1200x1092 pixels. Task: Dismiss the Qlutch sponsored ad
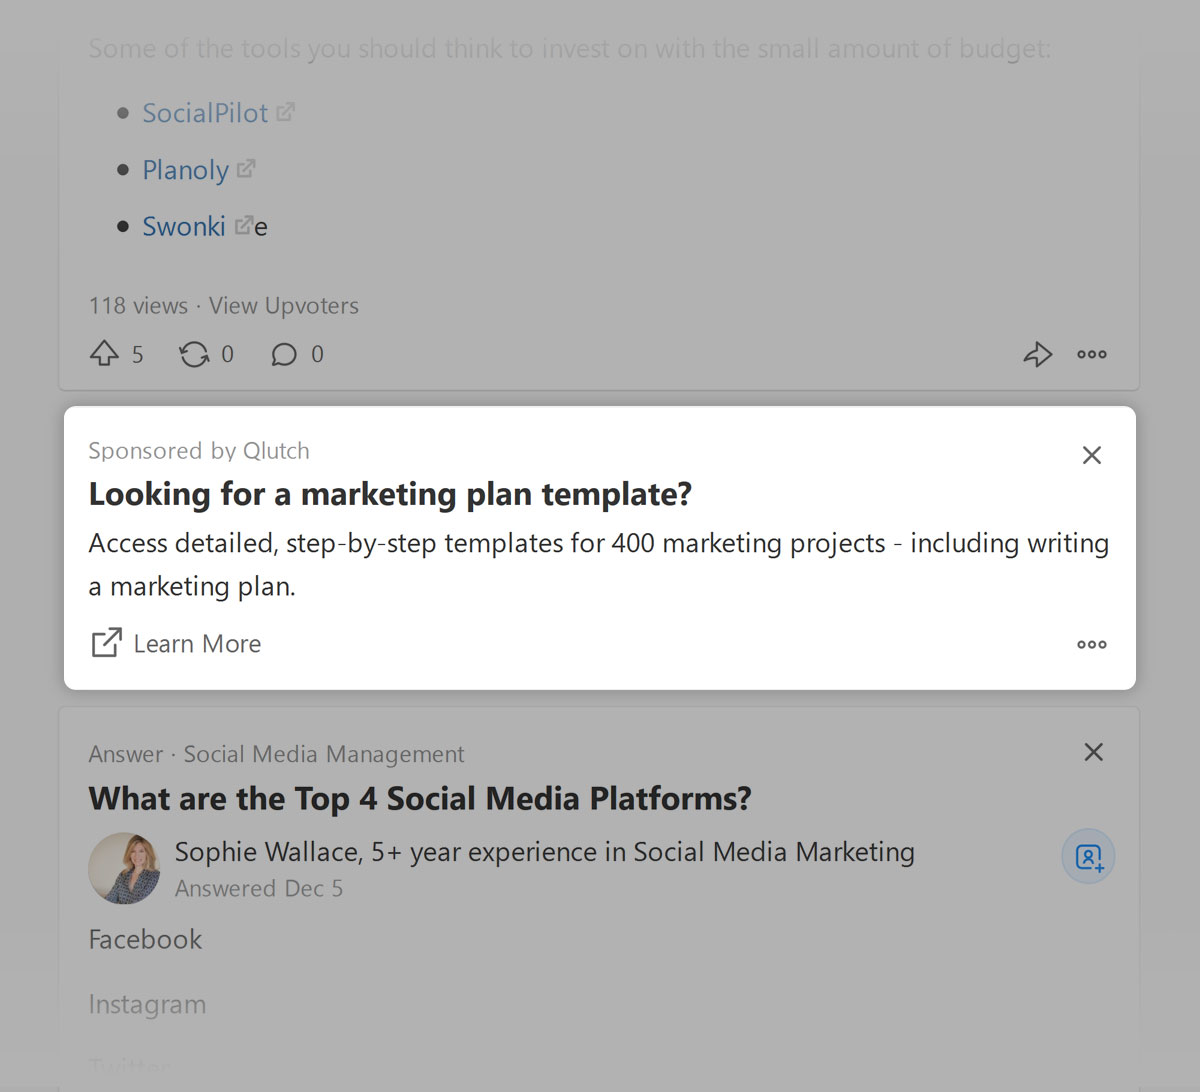click(1092, 455)
